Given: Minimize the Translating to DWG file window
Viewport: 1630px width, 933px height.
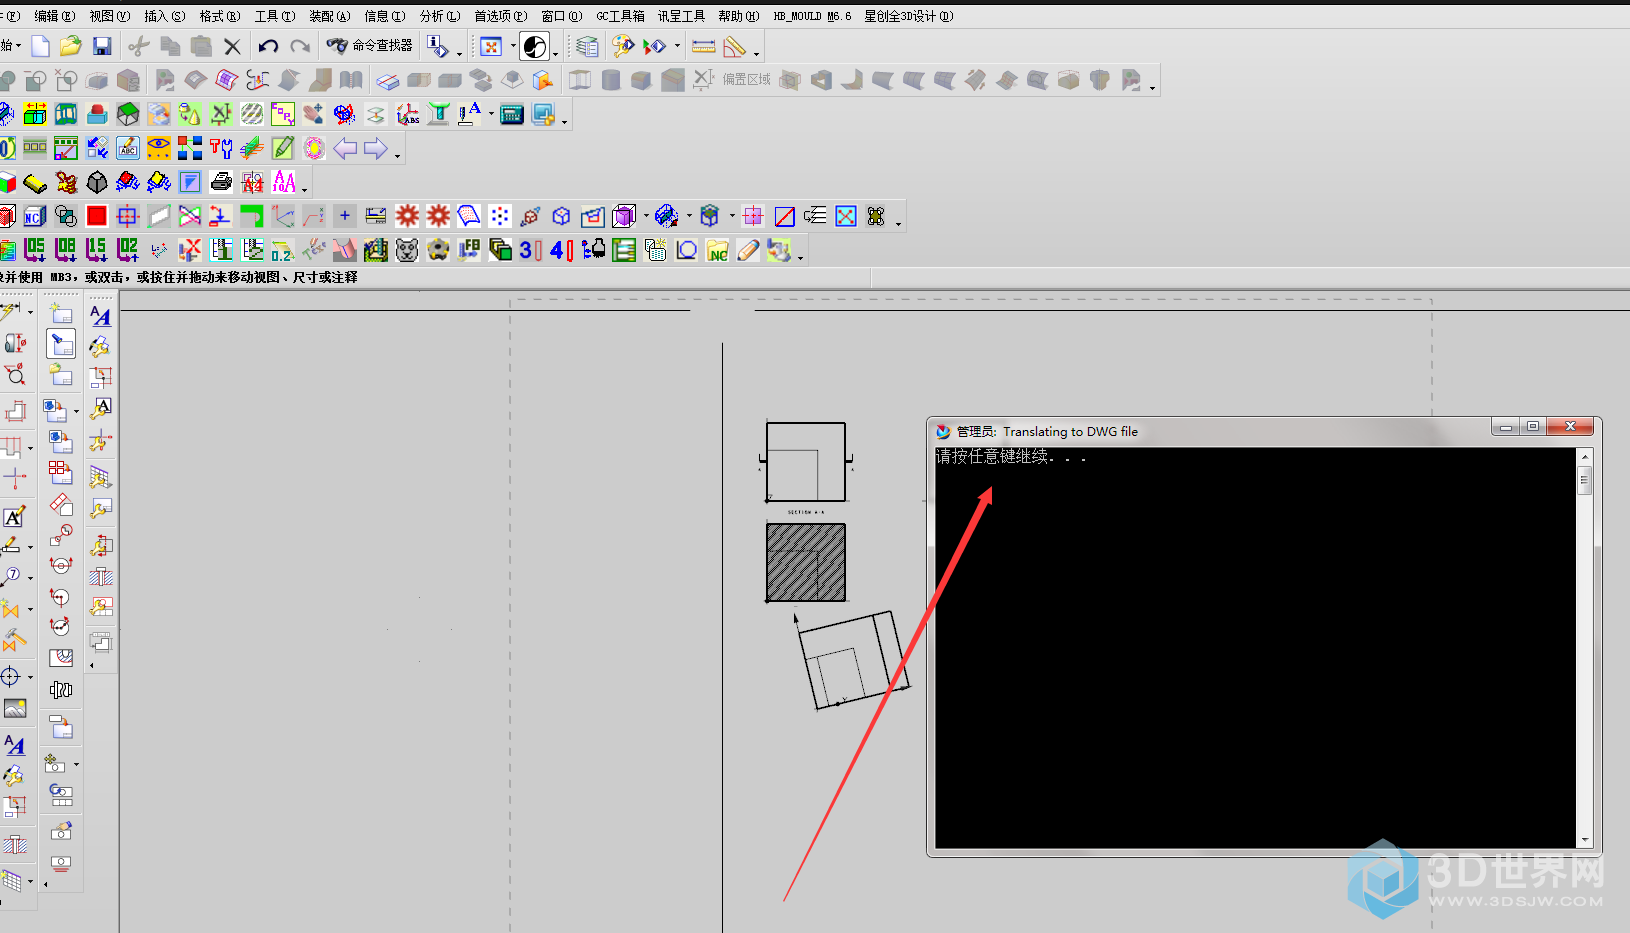Looking at the screenshot, I should pos(1505,427).
